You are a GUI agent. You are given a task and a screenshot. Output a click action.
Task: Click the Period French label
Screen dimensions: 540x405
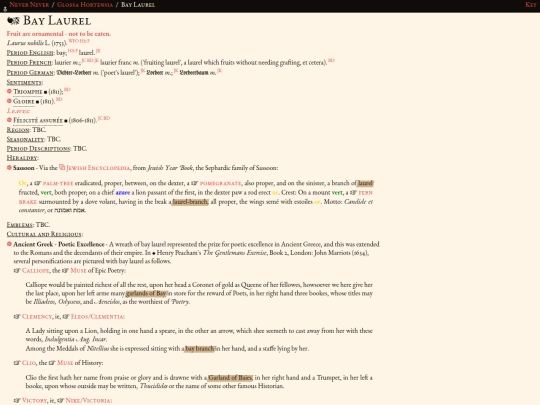pos(29,63)
